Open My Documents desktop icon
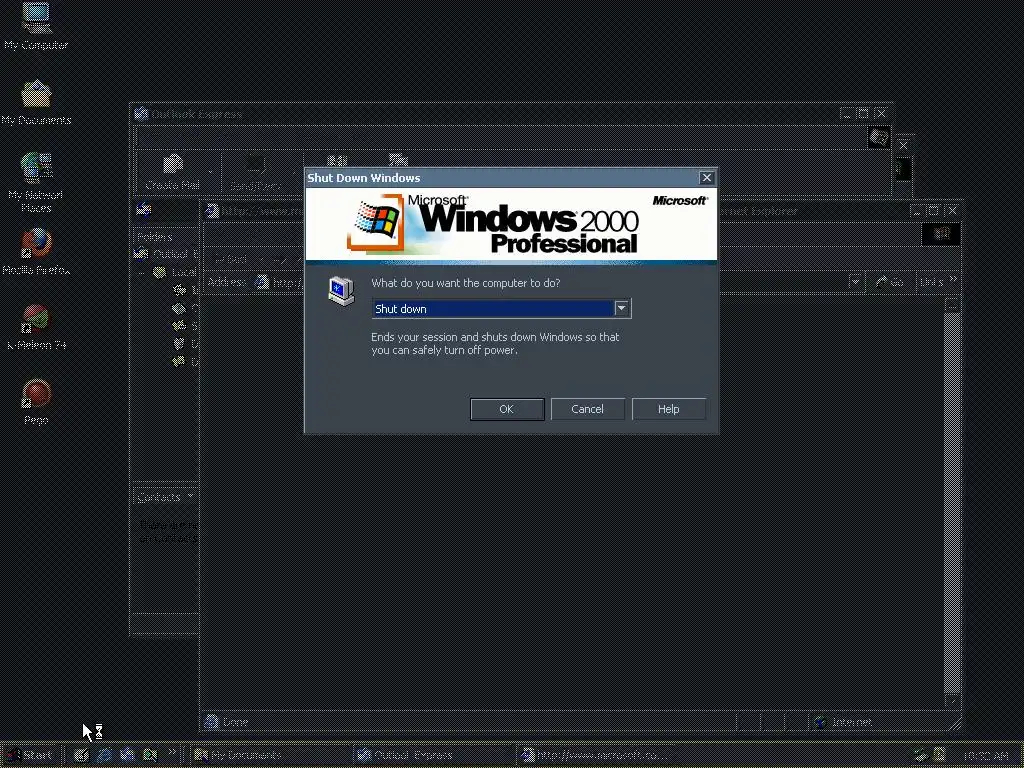Image resolution: width=1024 pixels, height=768 pixels. (36, 103)
